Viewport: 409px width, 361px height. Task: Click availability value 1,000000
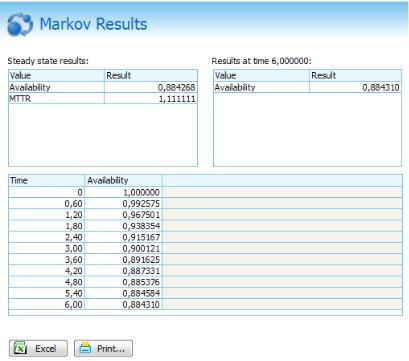(x=141, y=192)
